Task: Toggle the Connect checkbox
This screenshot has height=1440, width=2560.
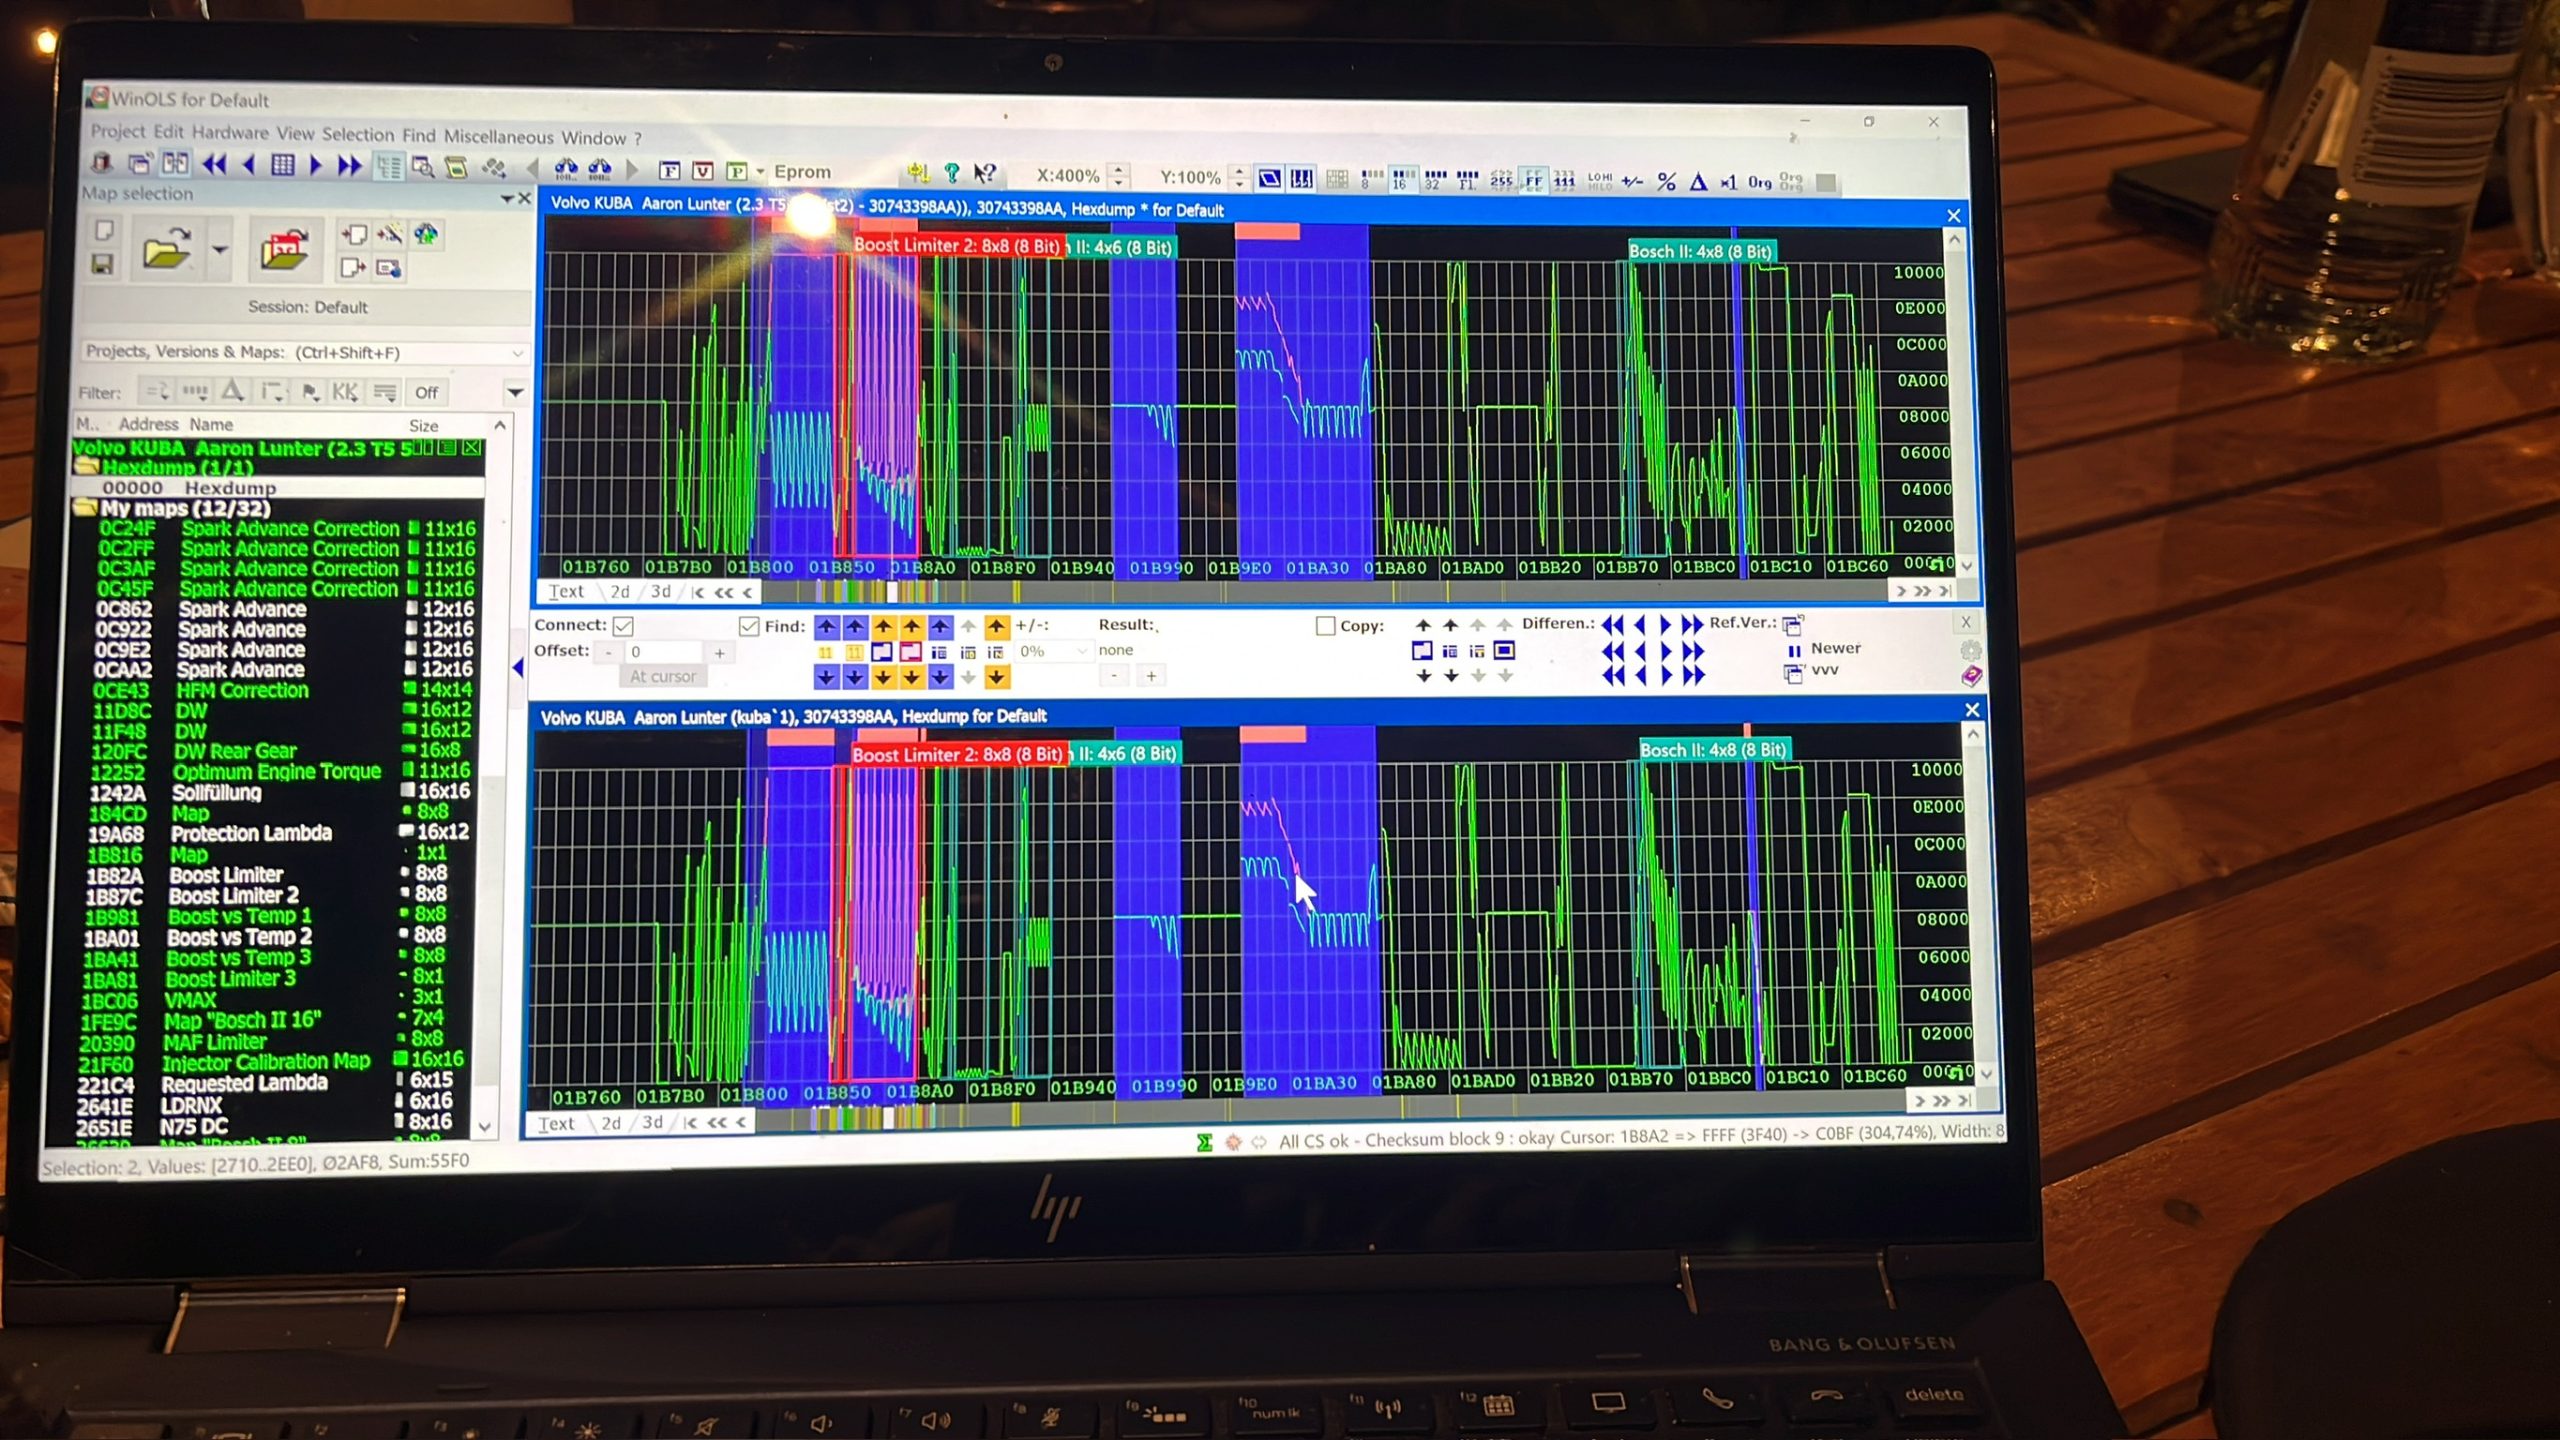Action: [x=623, y=626]
